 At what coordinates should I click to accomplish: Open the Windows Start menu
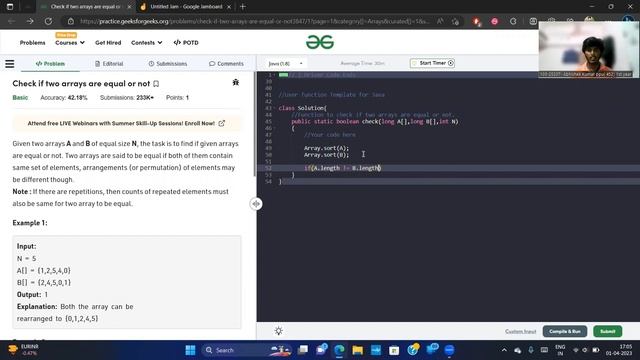coord(190,350)
